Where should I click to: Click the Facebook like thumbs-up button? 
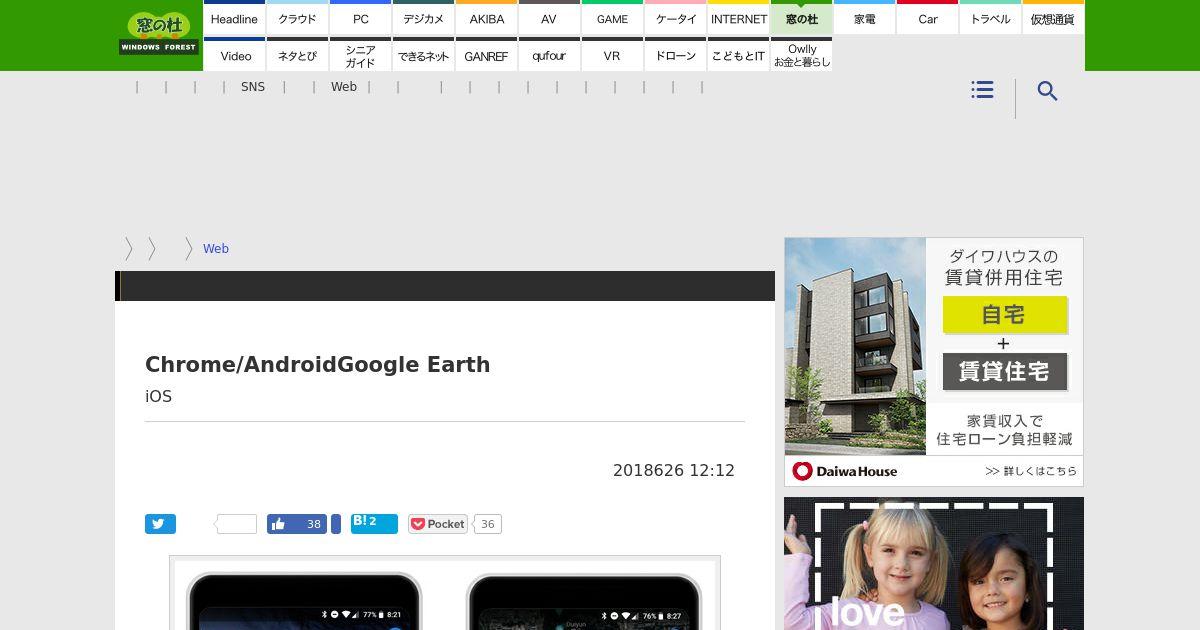pos(278,524)
